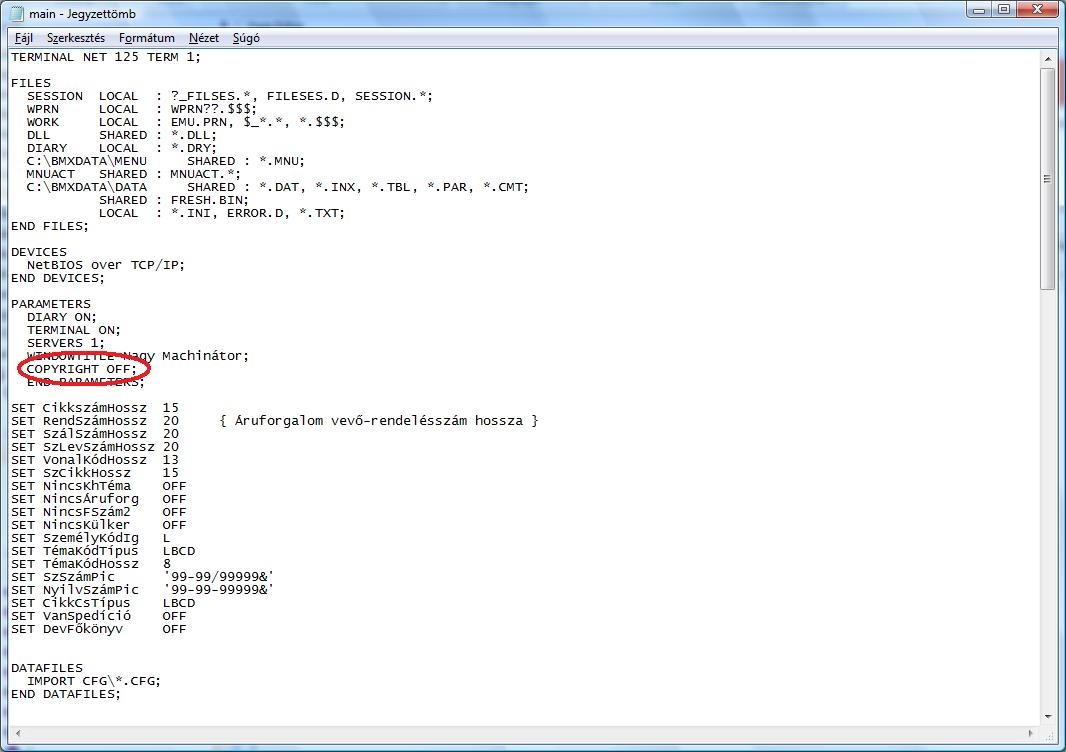
Task: Click the 'SET NyilvSzámPic' line
Action: [142, 589]
